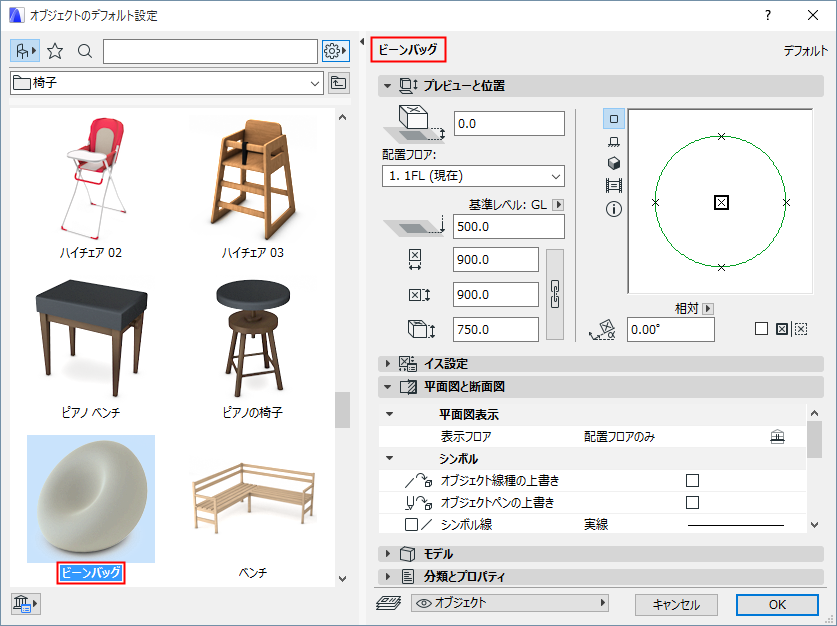Show the object info icon
Viewport: 837px width, 626px height.
[x=614, y=209]
